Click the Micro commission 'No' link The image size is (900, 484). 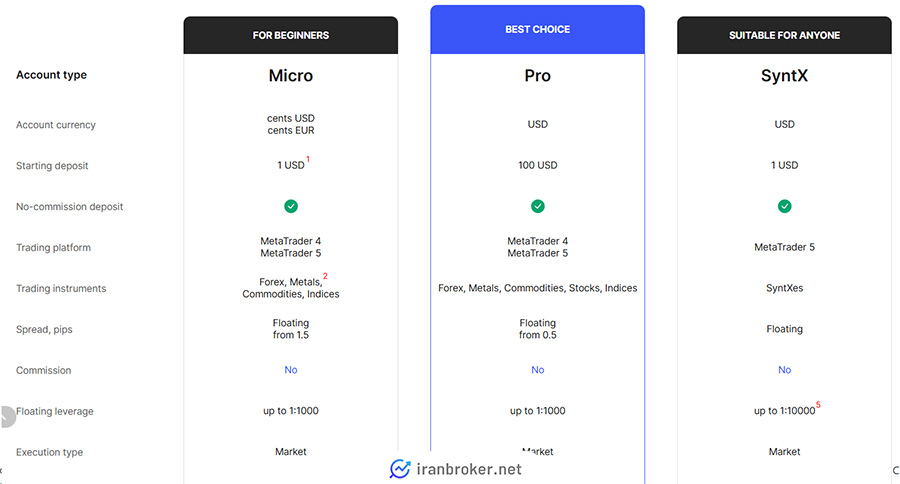point(290,370)
